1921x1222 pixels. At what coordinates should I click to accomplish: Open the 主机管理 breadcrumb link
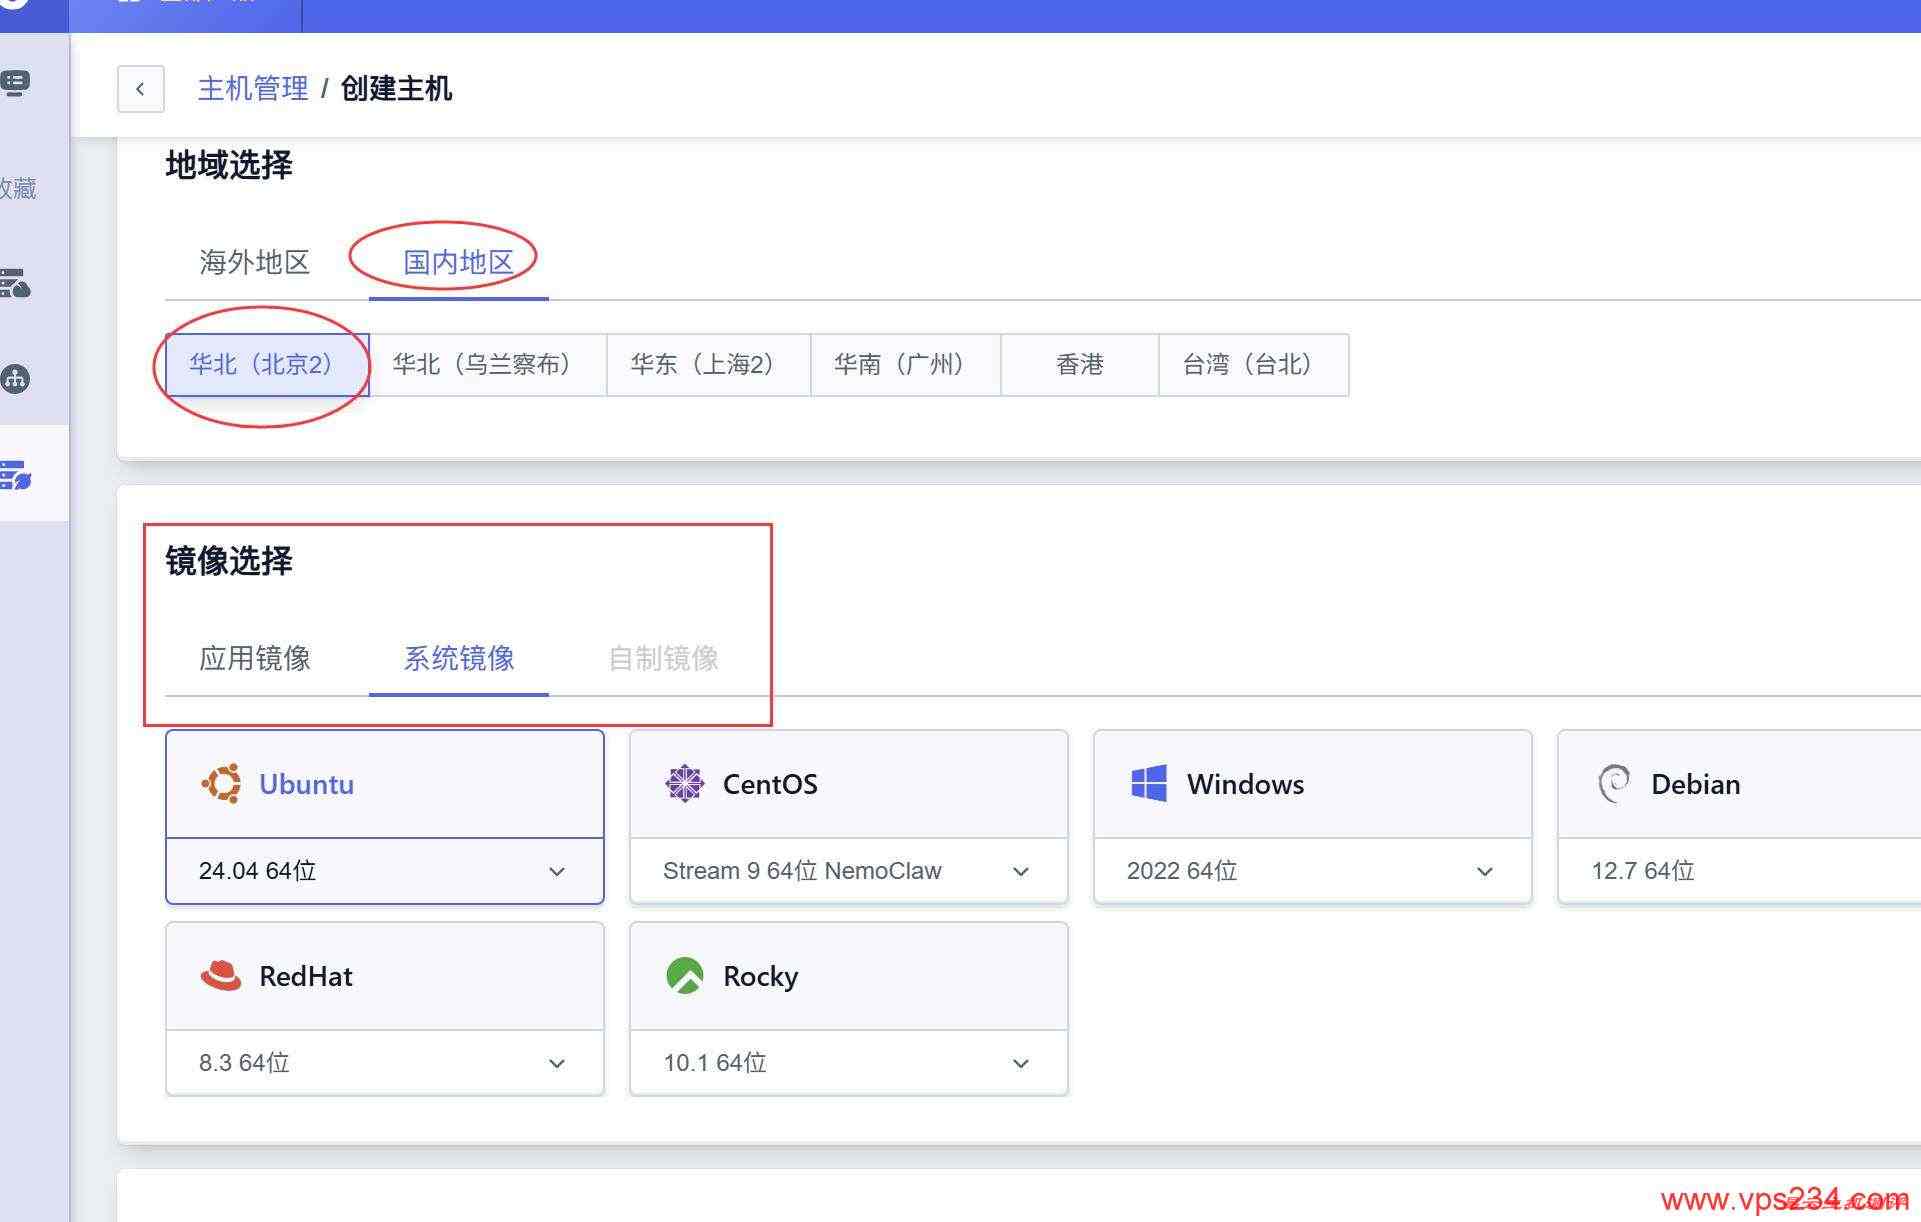coord(253,89)
